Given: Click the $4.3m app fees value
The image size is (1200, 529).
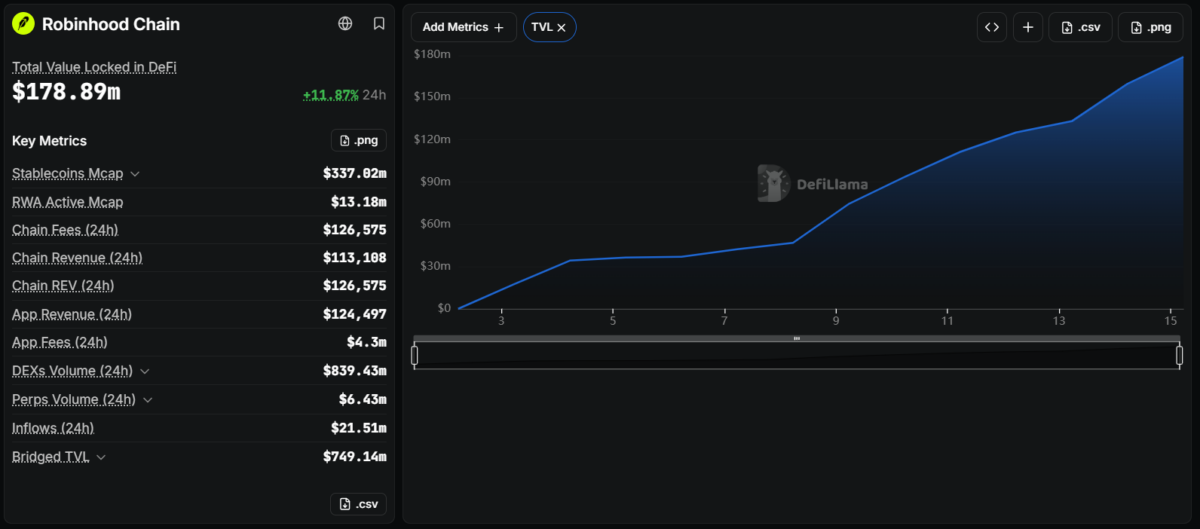Looking at the screenshot, I should click(x=367, y=342).
